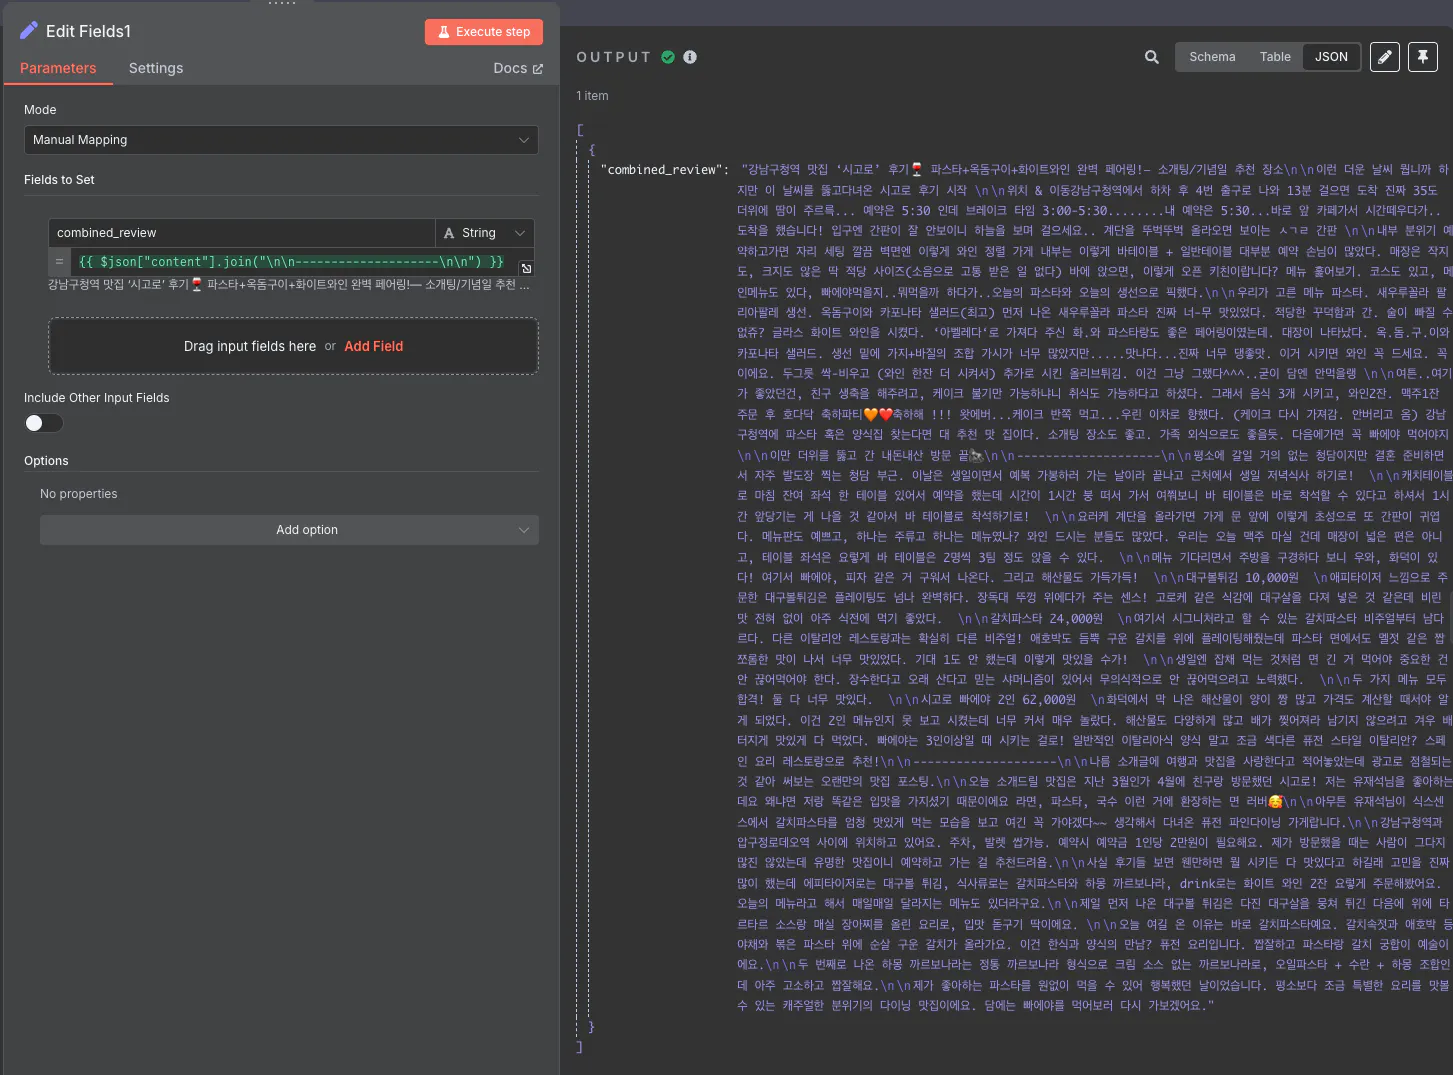
Task: Switch output view to Schema
Action: coord(1212,57)
